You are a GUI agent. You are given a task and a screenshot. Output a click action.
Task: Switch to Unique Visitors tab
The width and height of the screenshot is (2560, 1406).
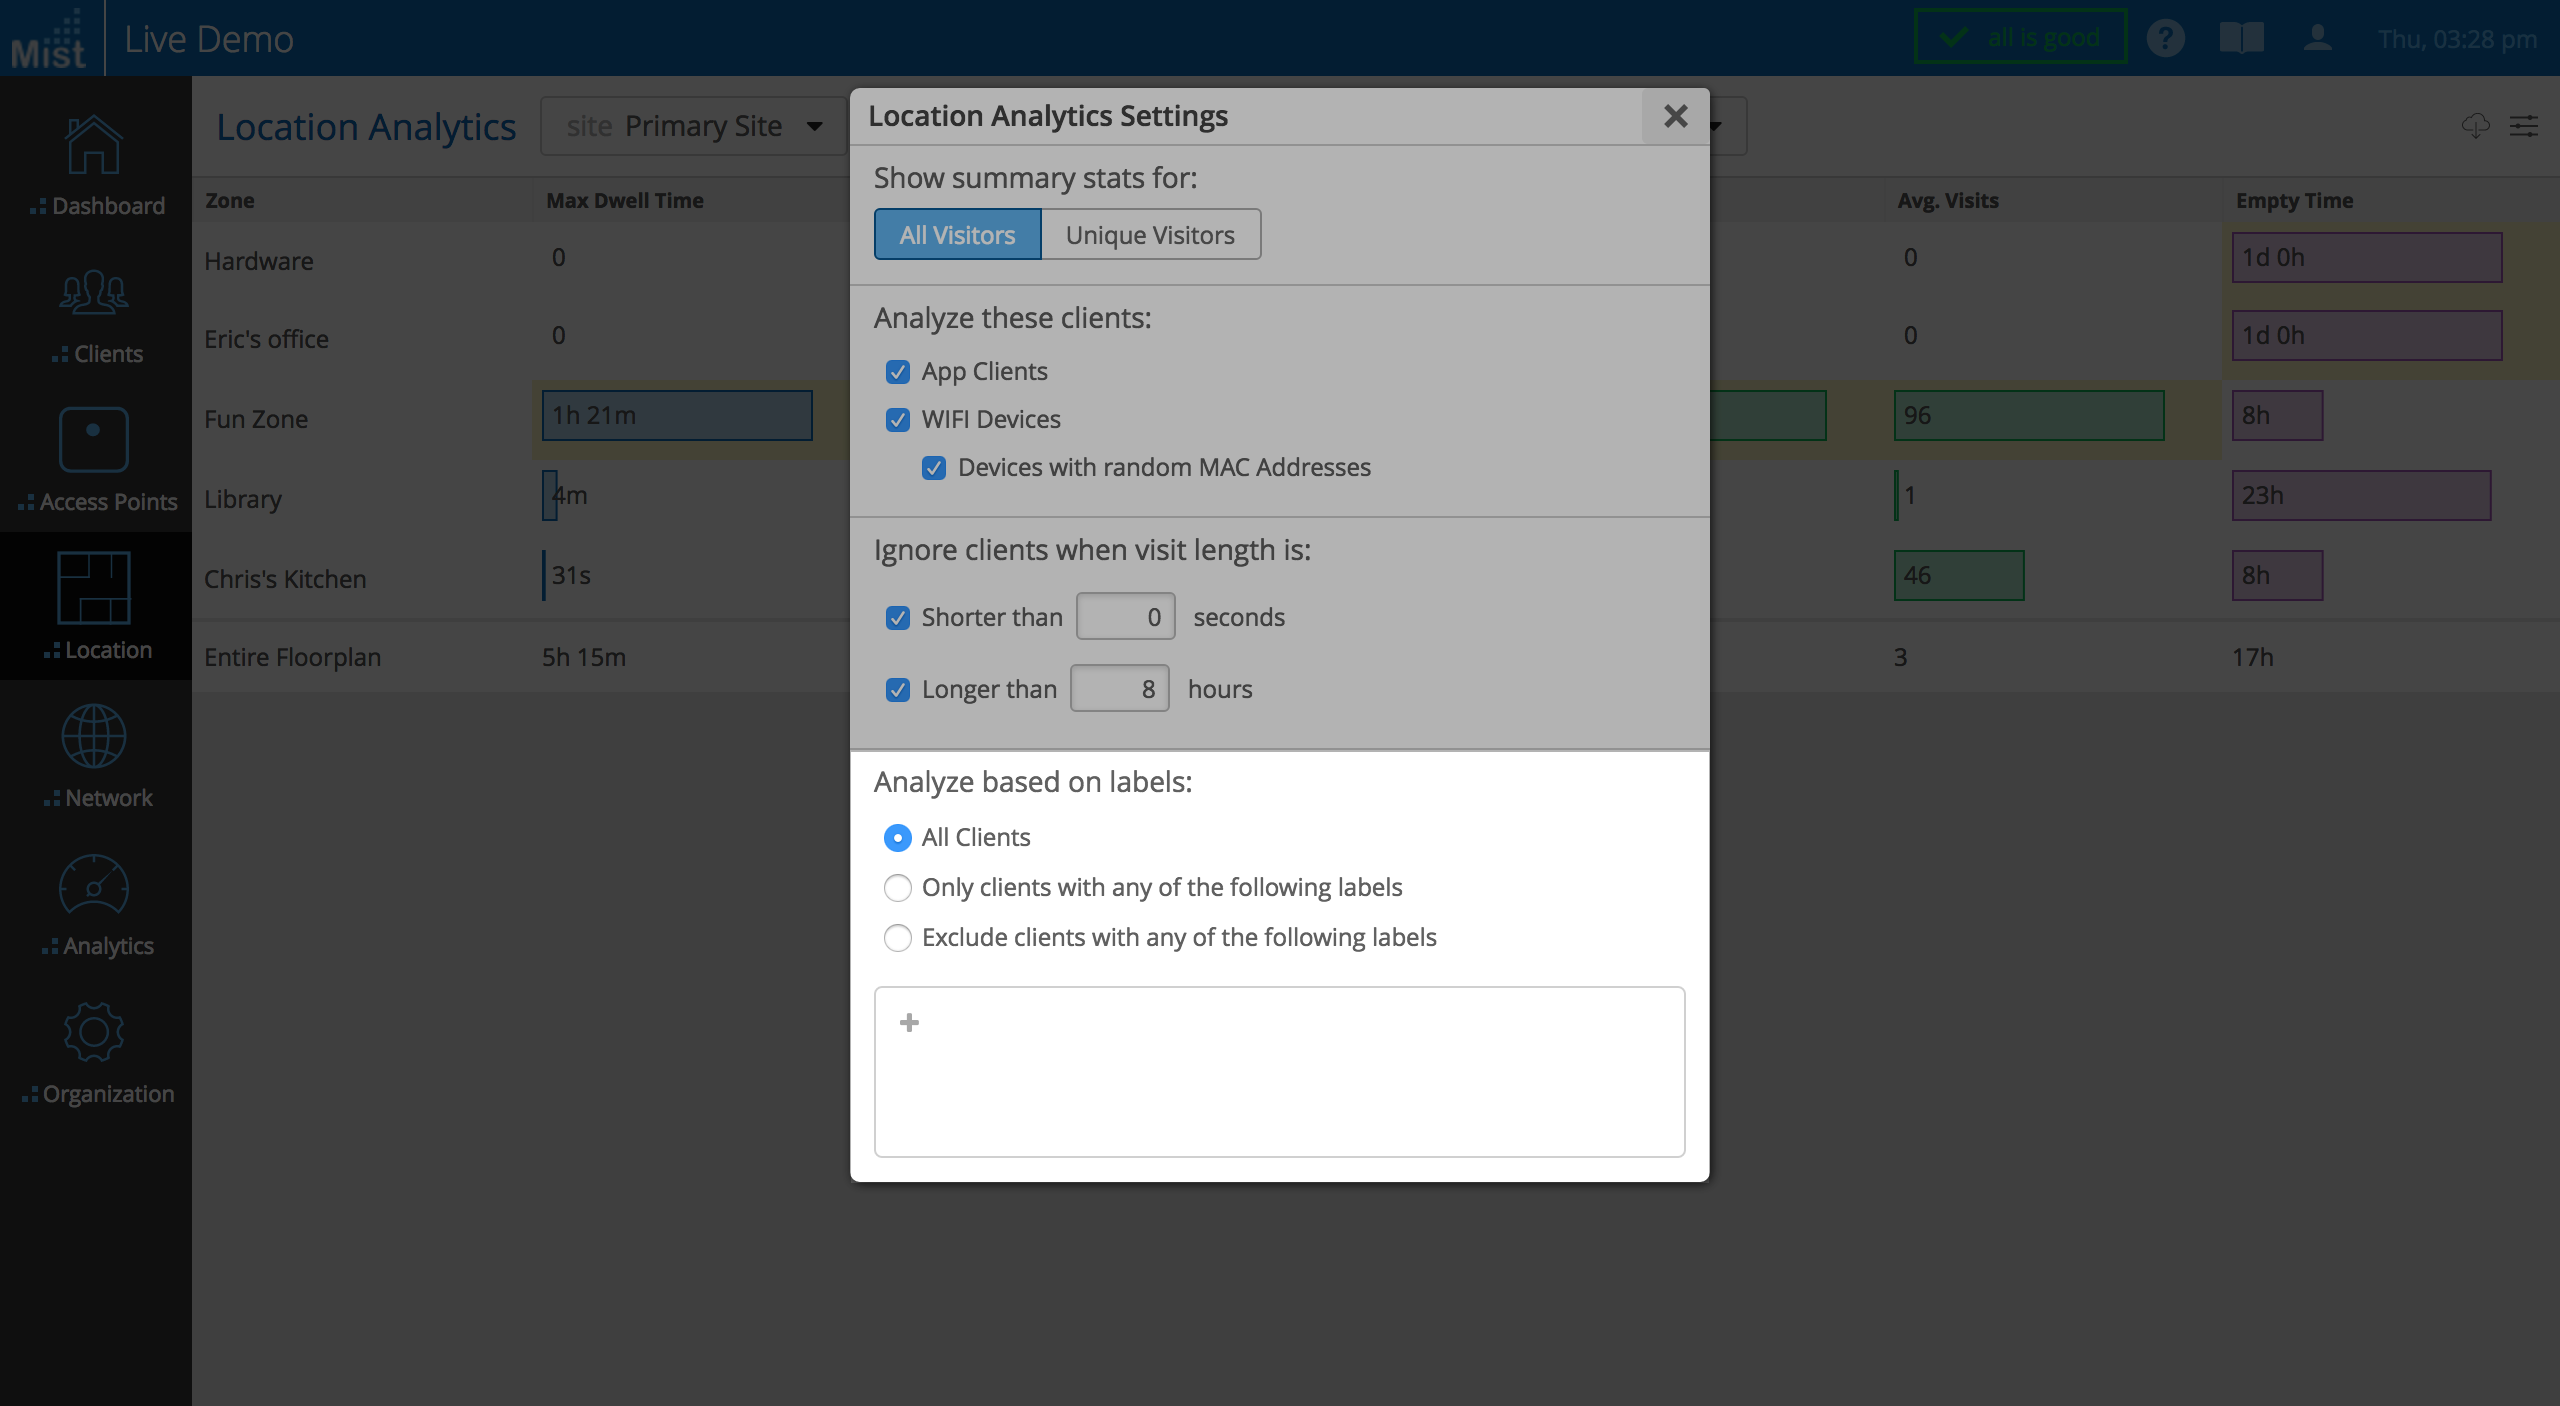coord(1150,235)
